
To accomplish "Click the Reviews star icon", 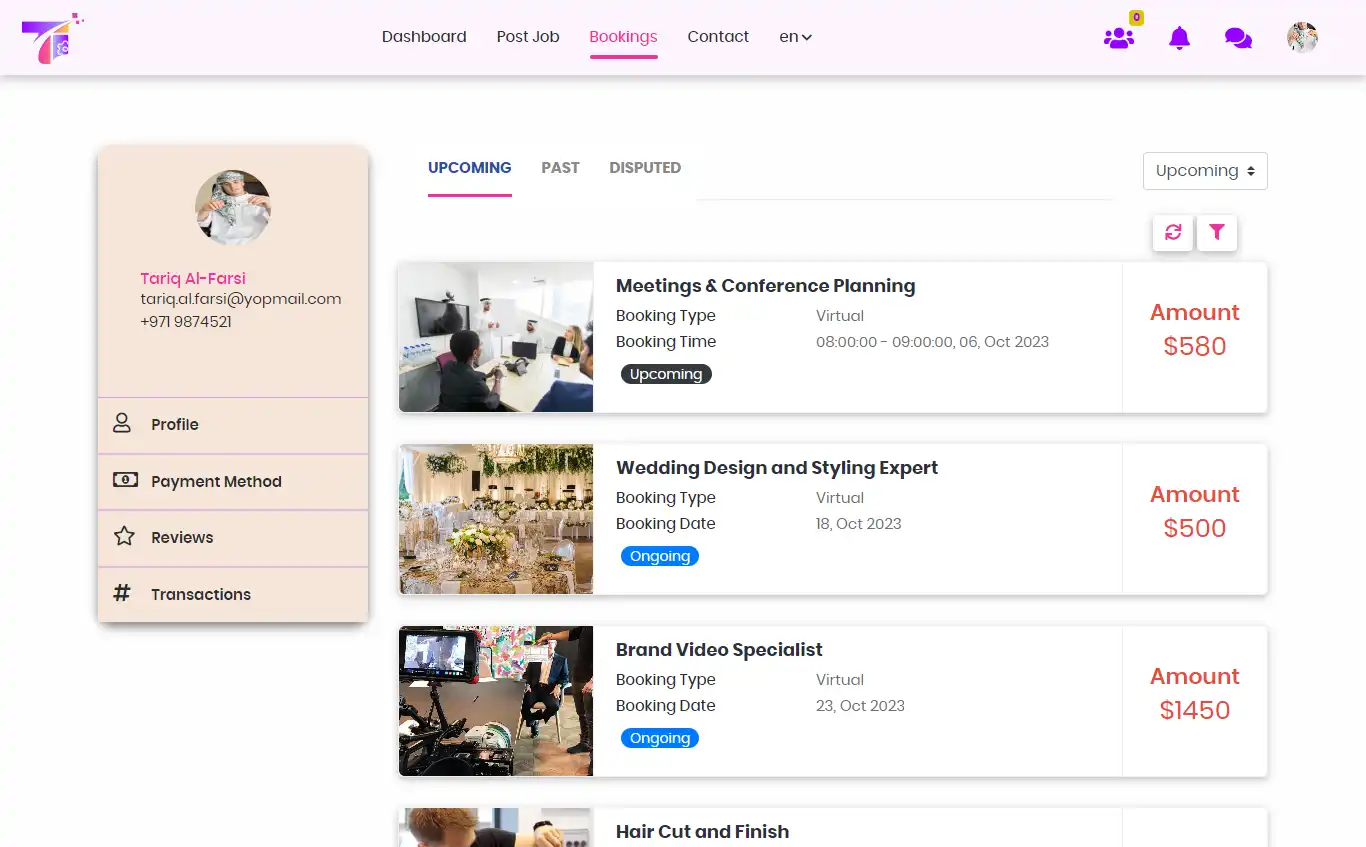I will (x=122, y=536).
